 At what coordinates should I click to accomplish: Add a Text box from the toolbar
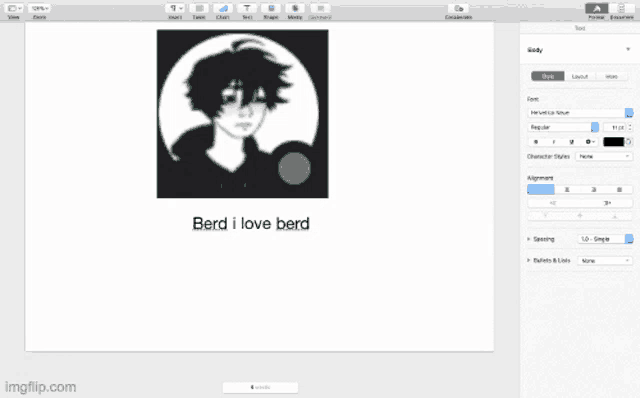point(247,9)
